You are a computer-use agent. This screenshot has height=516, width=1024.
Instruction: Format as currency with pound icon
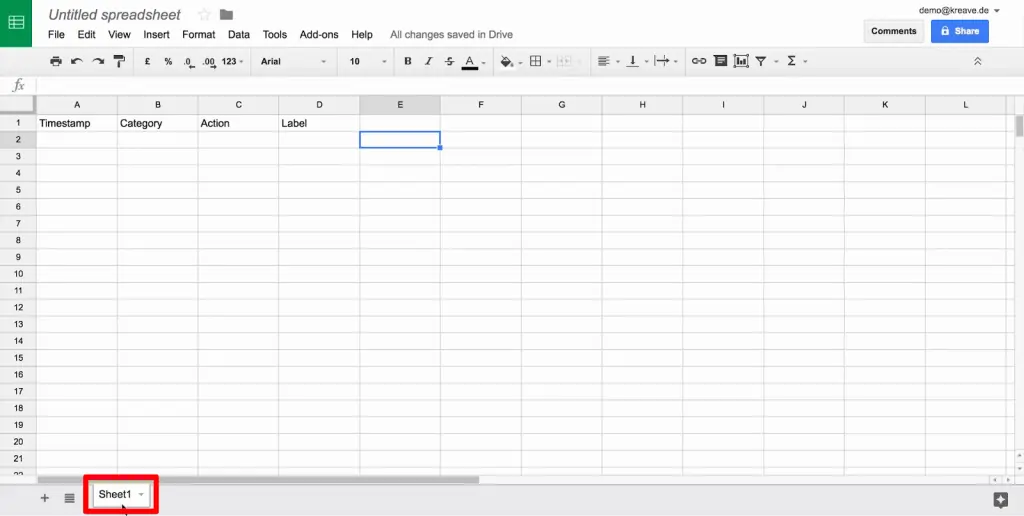point(148,61)
